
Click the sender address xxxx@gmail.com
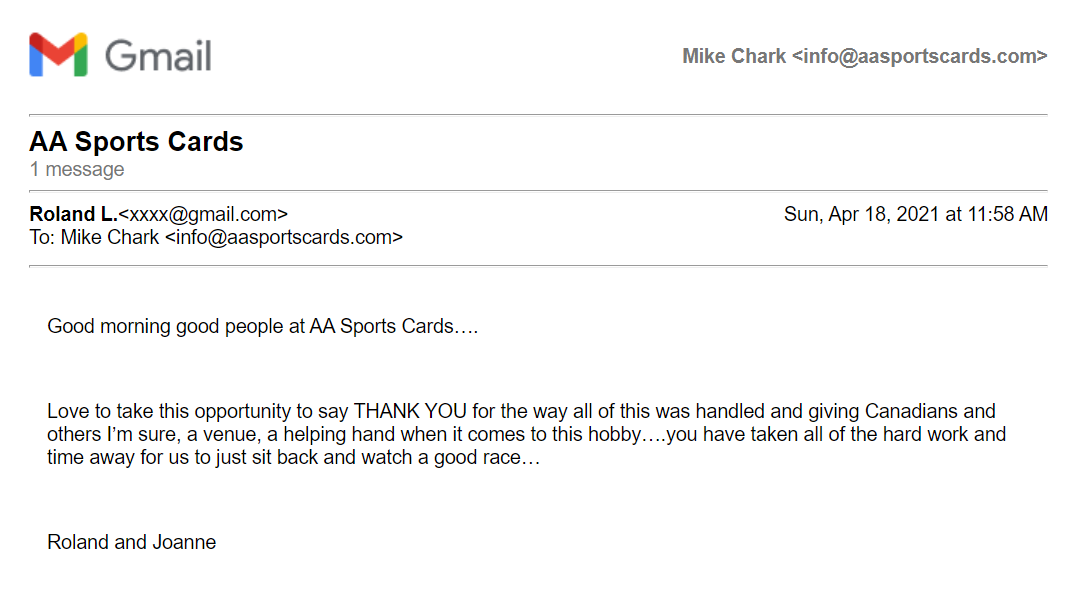click(202, 215)
